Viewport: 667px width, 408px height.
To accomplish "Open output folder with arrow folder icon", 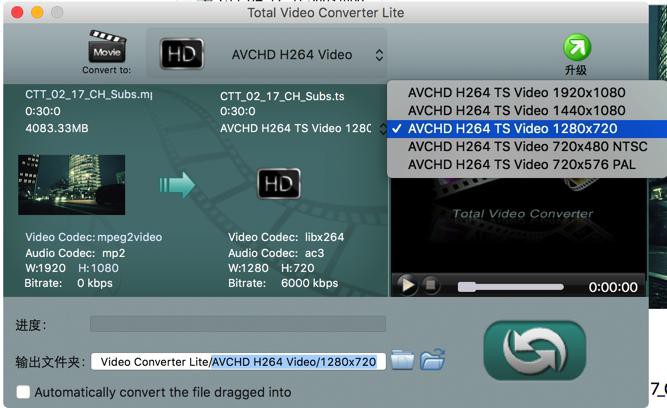I will 432,359.
